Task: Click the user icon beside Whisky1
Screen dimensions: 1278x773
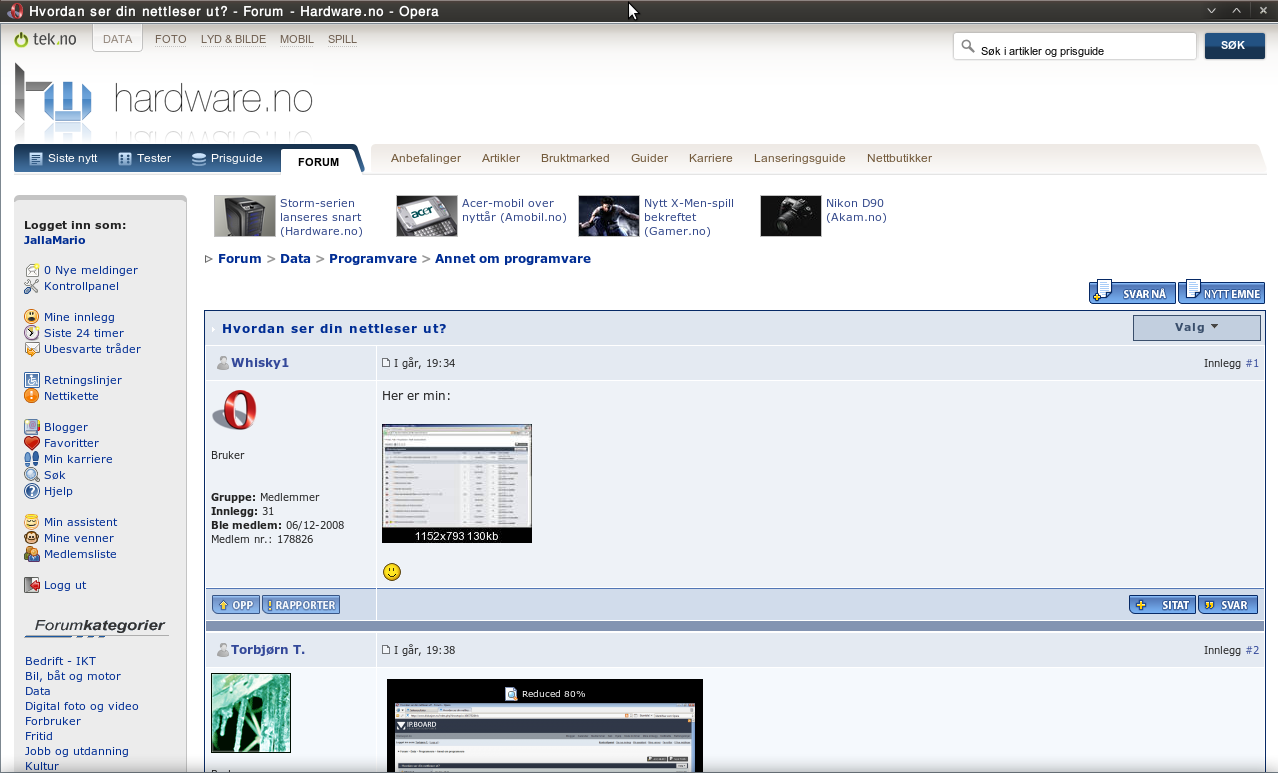Action: [223, 363]
